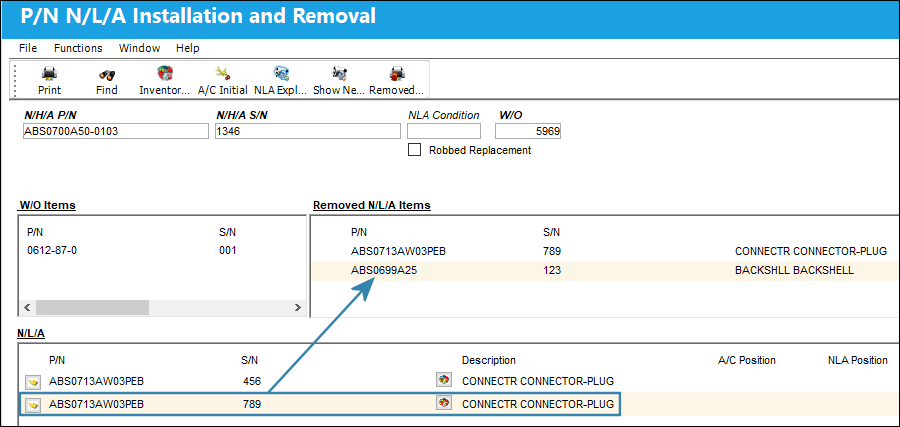Click the W/O field showing 5969
The width and height of the screenshot is (900, 427).
[528, 131]
